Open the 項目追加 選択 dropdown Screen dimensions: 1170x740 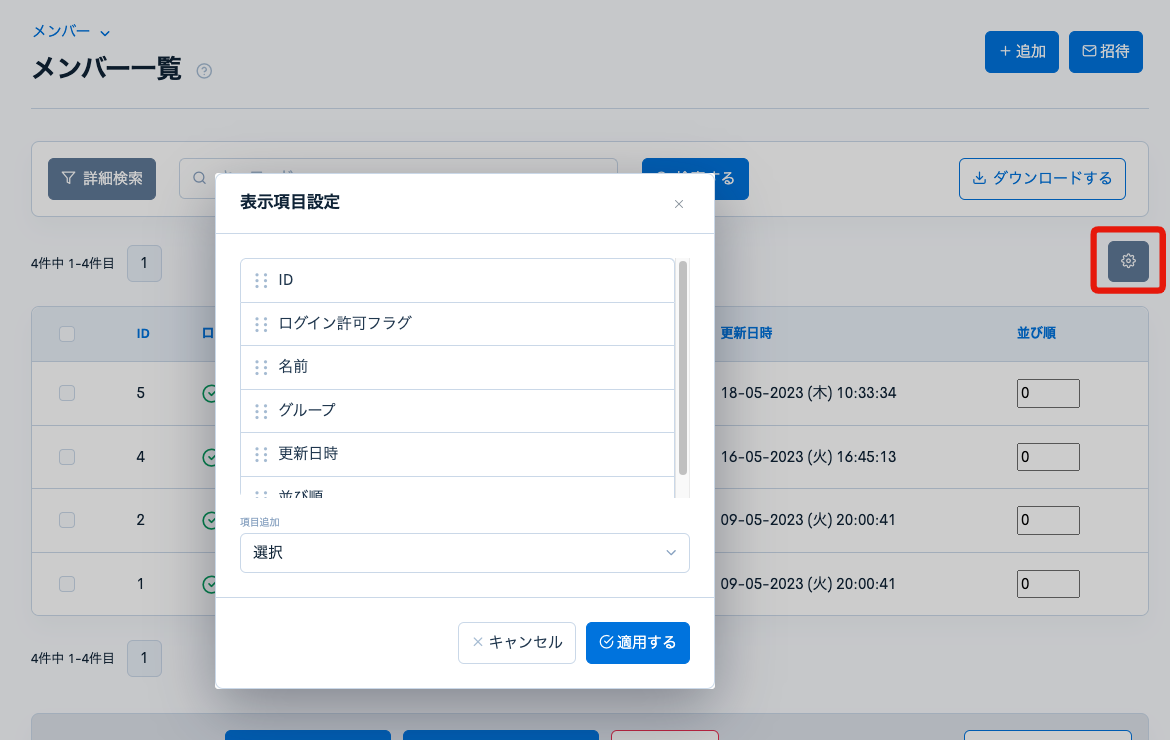464,553
